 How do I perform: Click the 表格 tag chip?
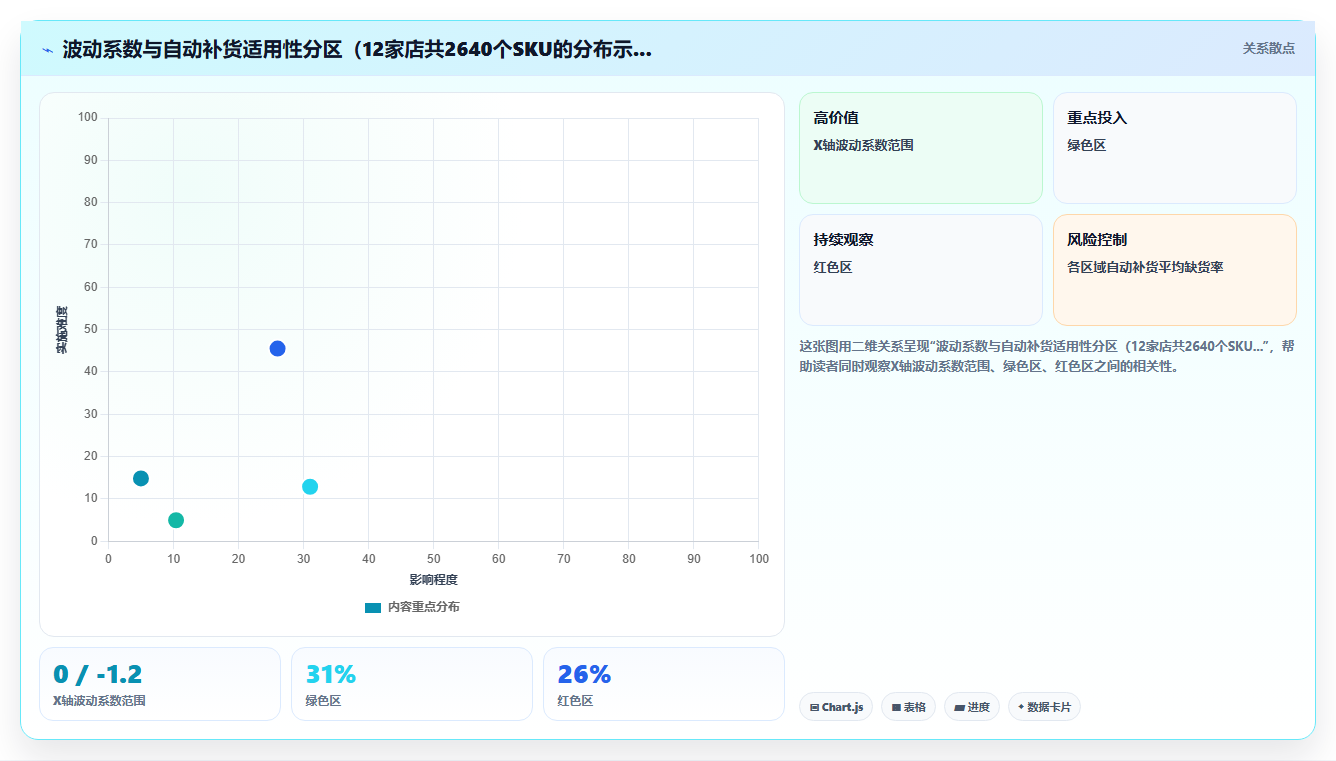pyautogui.click(x=908, y=707)
